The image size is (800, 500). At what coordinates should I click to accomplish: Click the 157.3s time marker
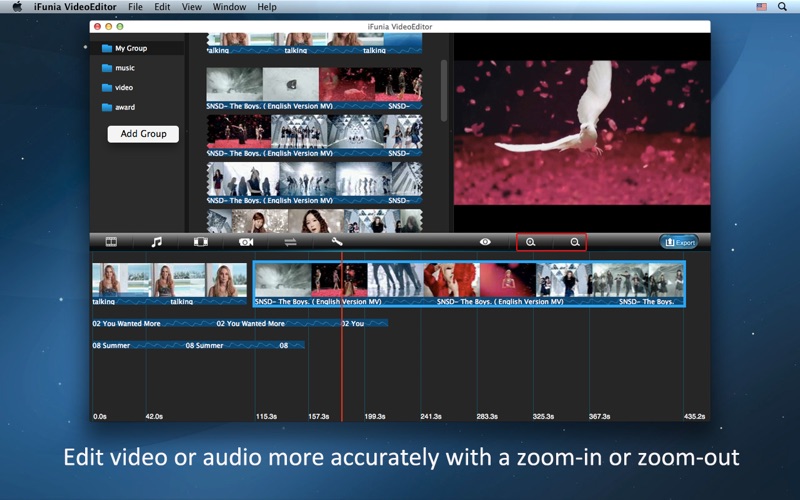click(318, 416)
